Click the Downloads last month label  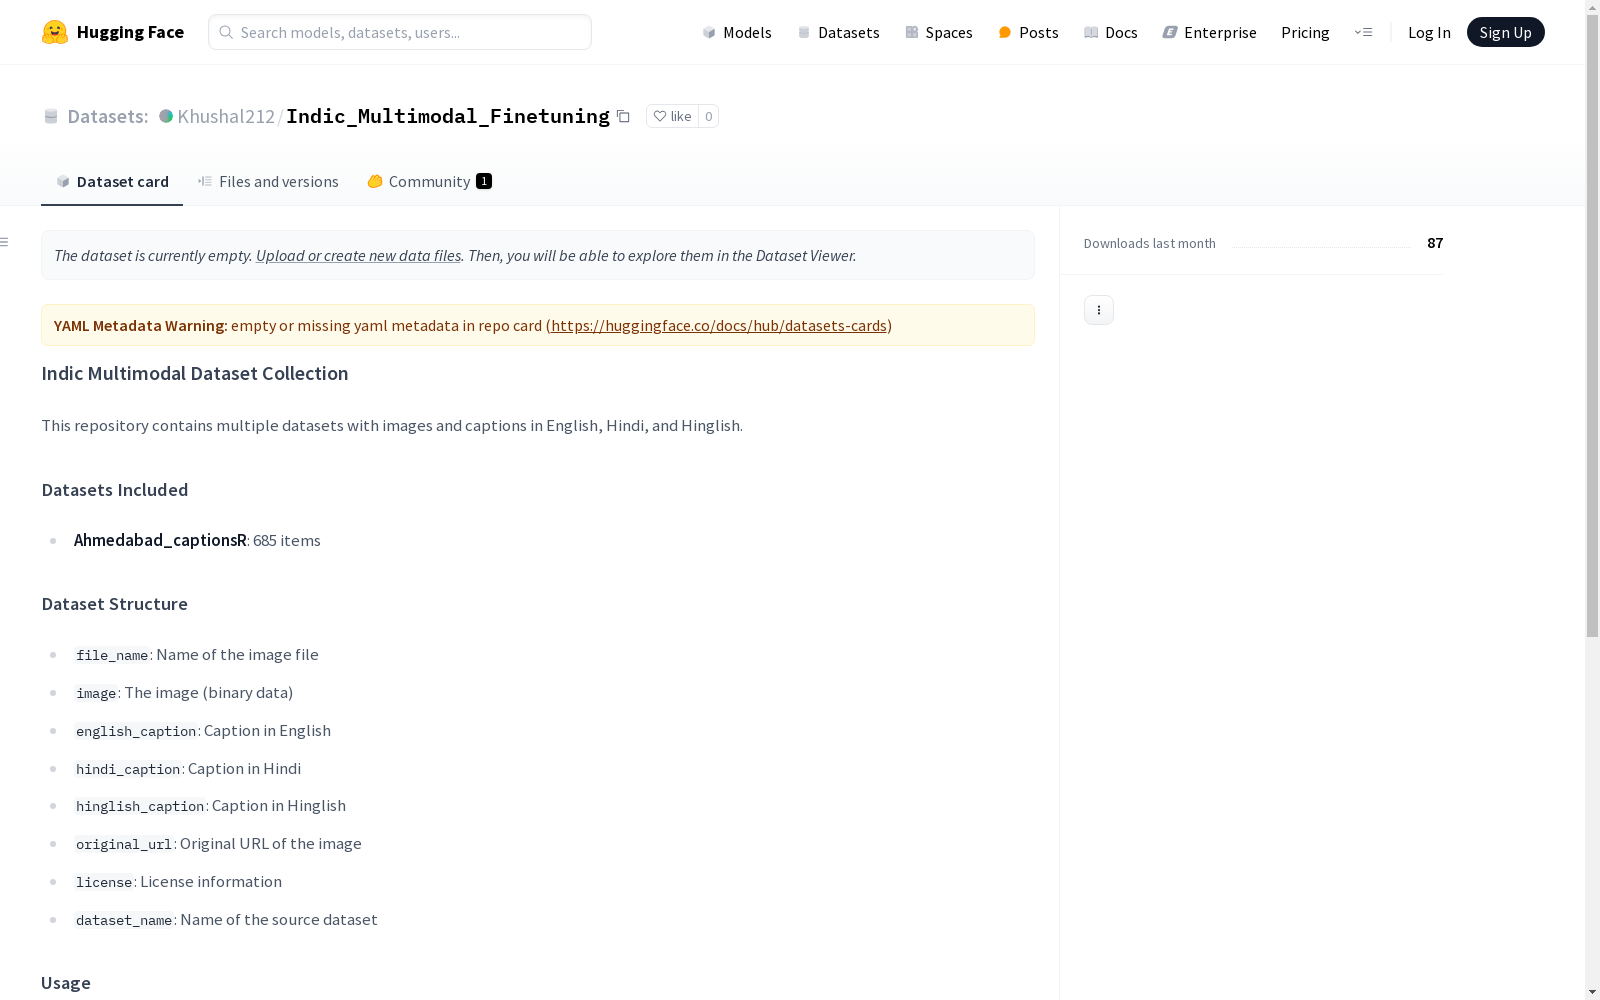pos(1150,243)
